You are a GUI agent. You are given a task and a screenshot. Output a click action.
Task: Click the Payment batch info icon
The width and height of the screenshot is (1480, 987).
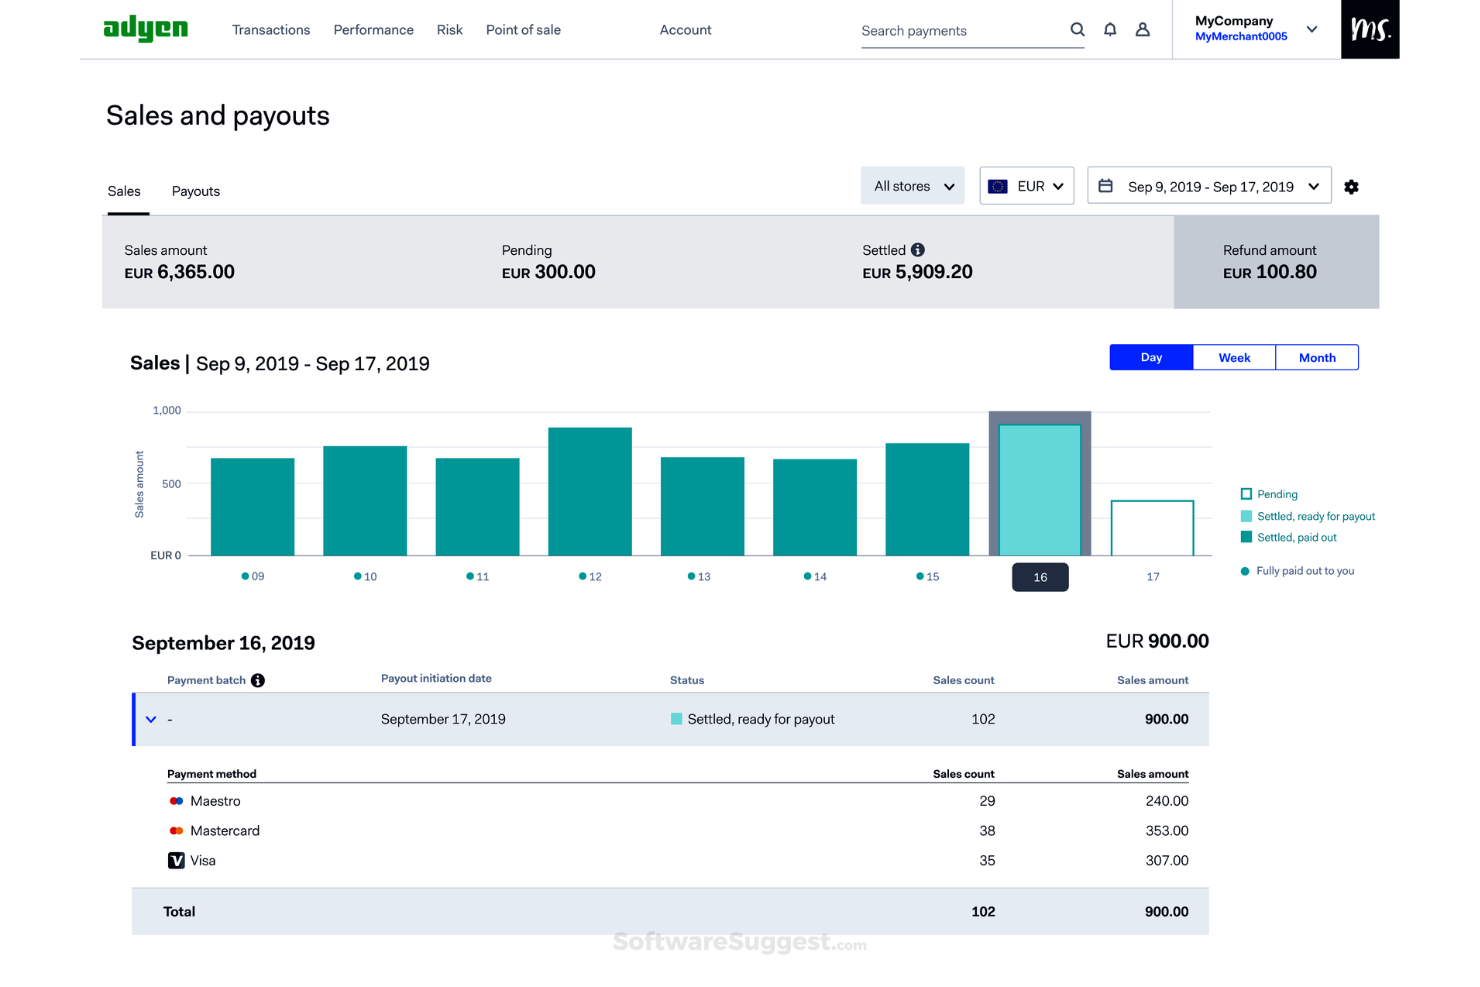[258, 680]
